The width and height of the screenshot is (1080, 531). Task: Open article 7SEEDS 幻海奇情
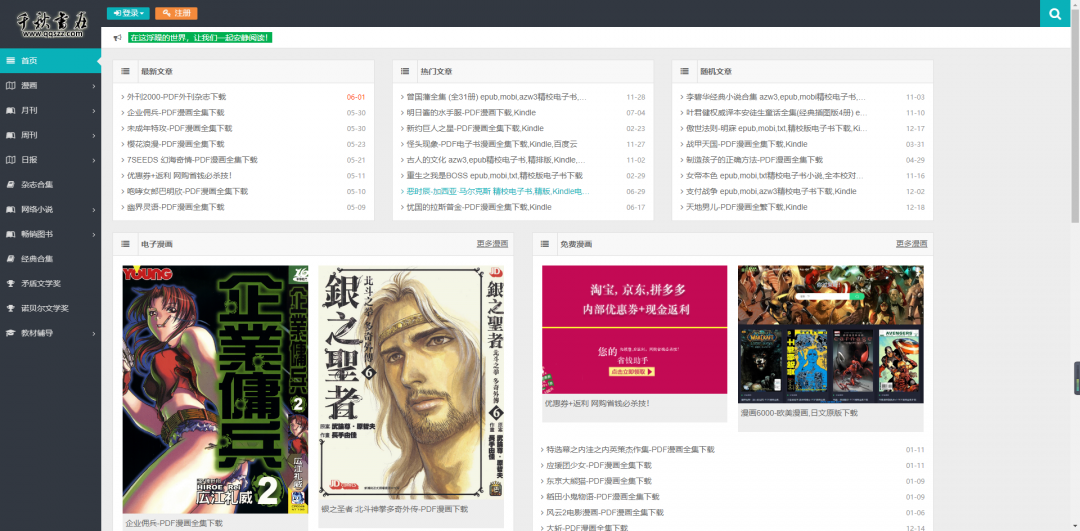192,160
